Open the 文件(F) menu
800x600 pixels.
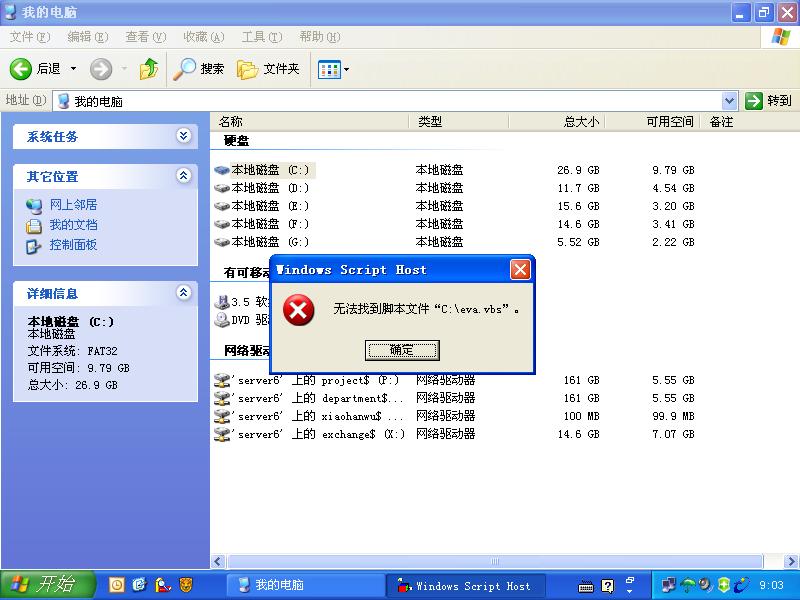click(30, 37)
